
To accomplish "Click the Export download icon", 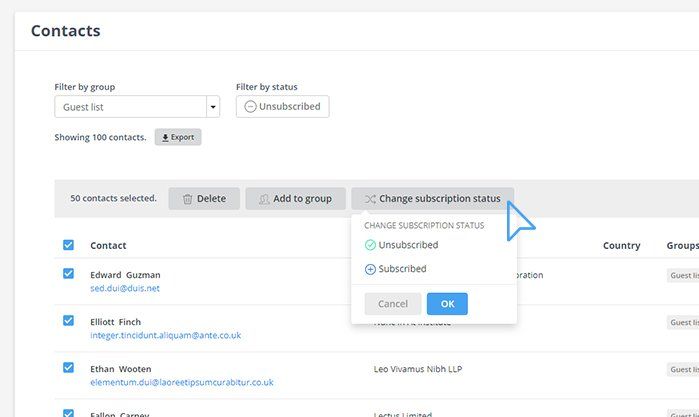I will tap(165, 137).
